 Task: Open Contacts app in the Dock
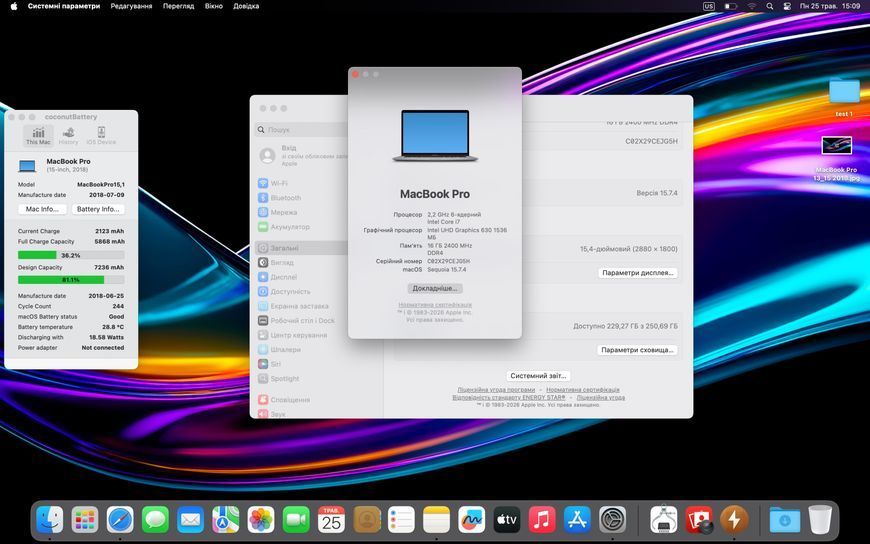pyautogui.click(x=367, y=520)
